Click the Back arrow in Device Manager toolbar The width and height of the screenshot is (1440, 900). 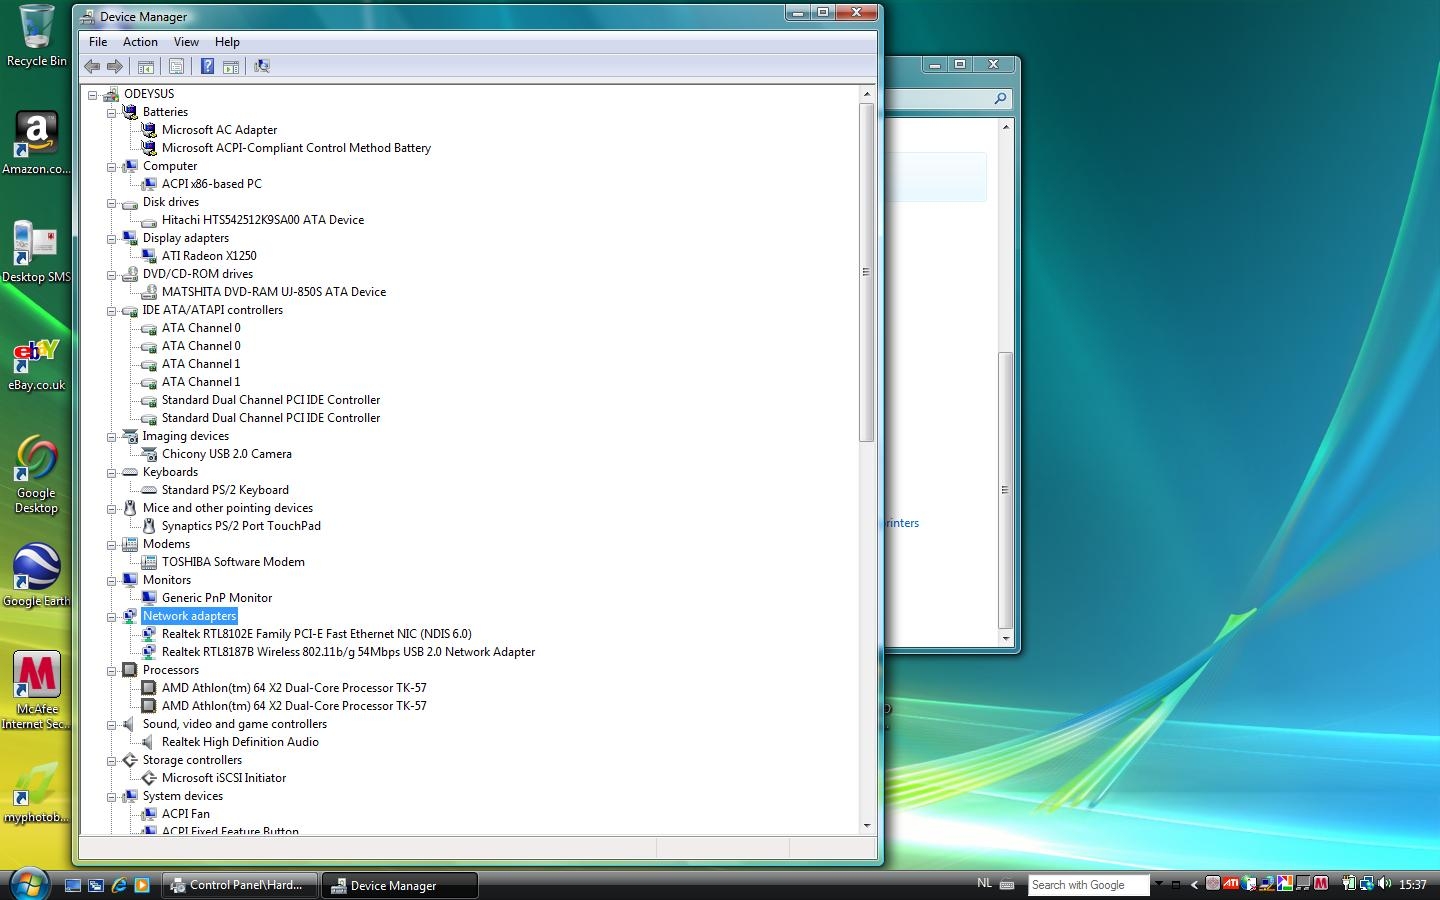tap(92, 66)
